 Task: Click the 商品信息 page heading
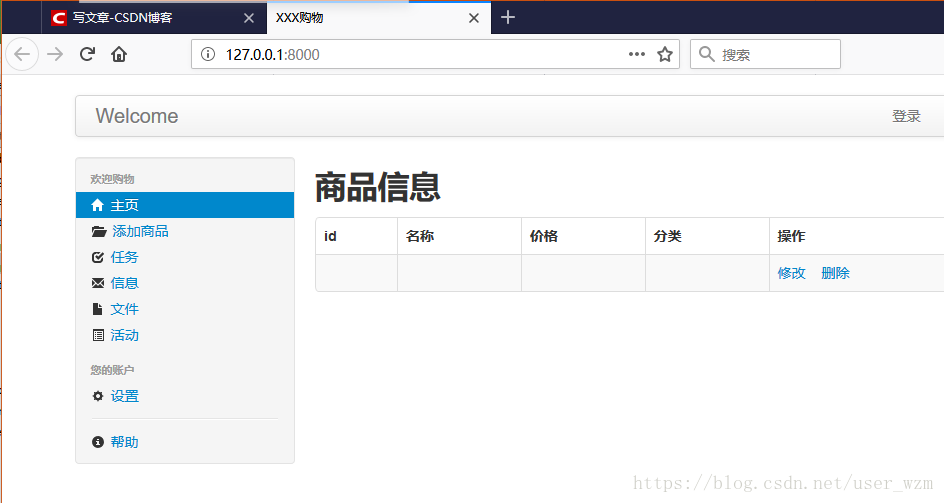tap(377, 187)
